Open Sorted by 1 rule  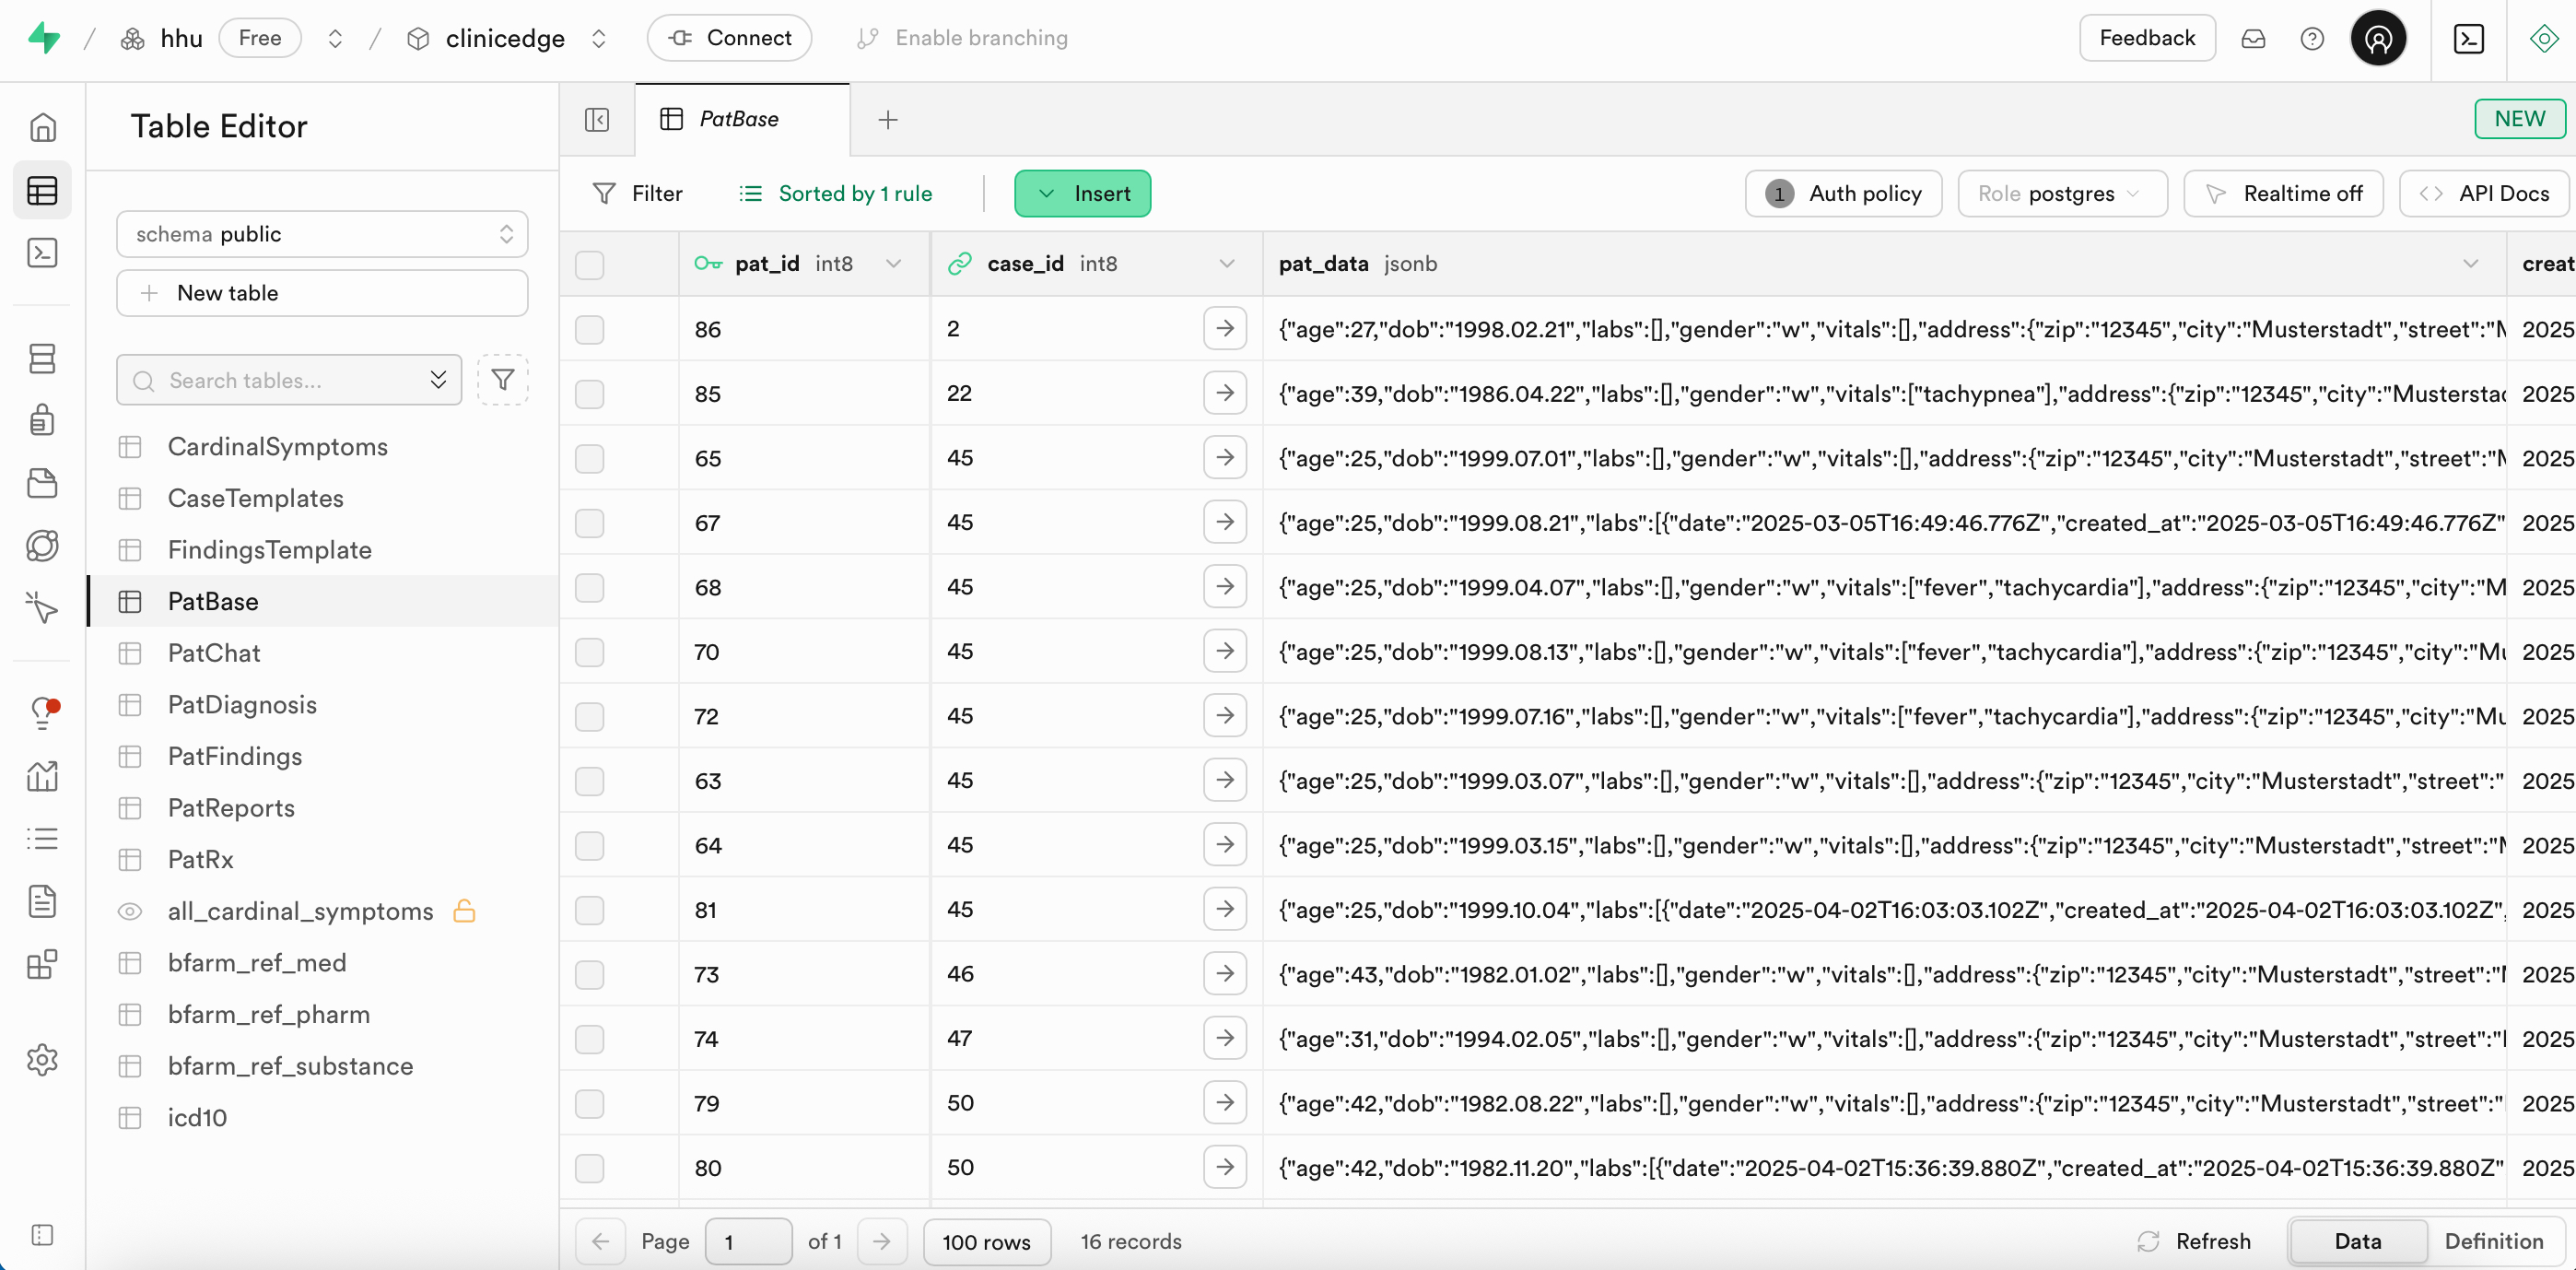(835, 193)
